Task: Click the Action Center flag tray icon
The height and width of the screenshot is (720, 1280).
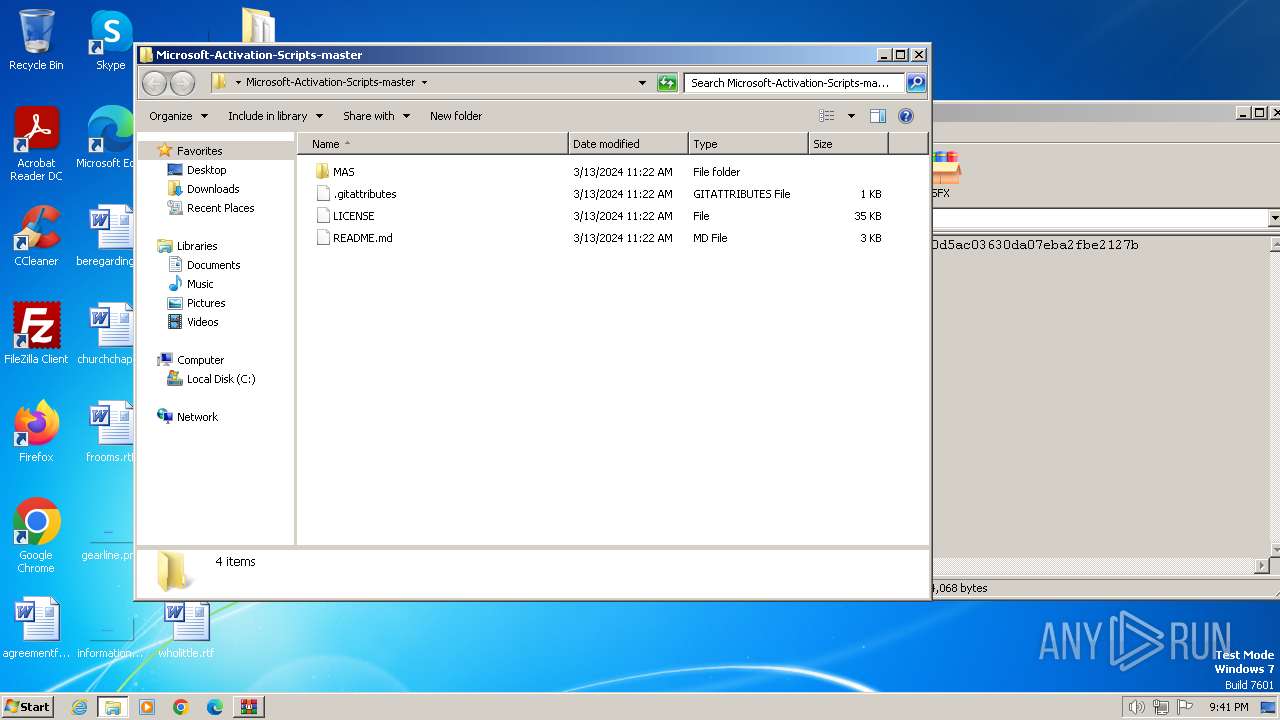Action: pos(1185,707)
